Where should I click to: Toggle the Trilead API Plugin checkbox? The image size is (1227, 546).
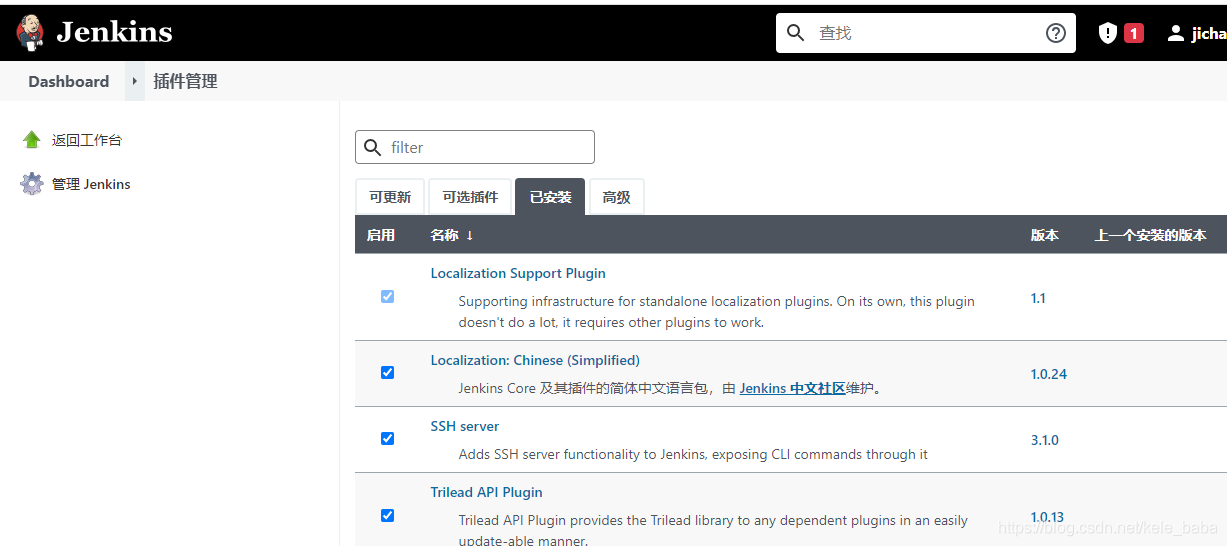387,516
